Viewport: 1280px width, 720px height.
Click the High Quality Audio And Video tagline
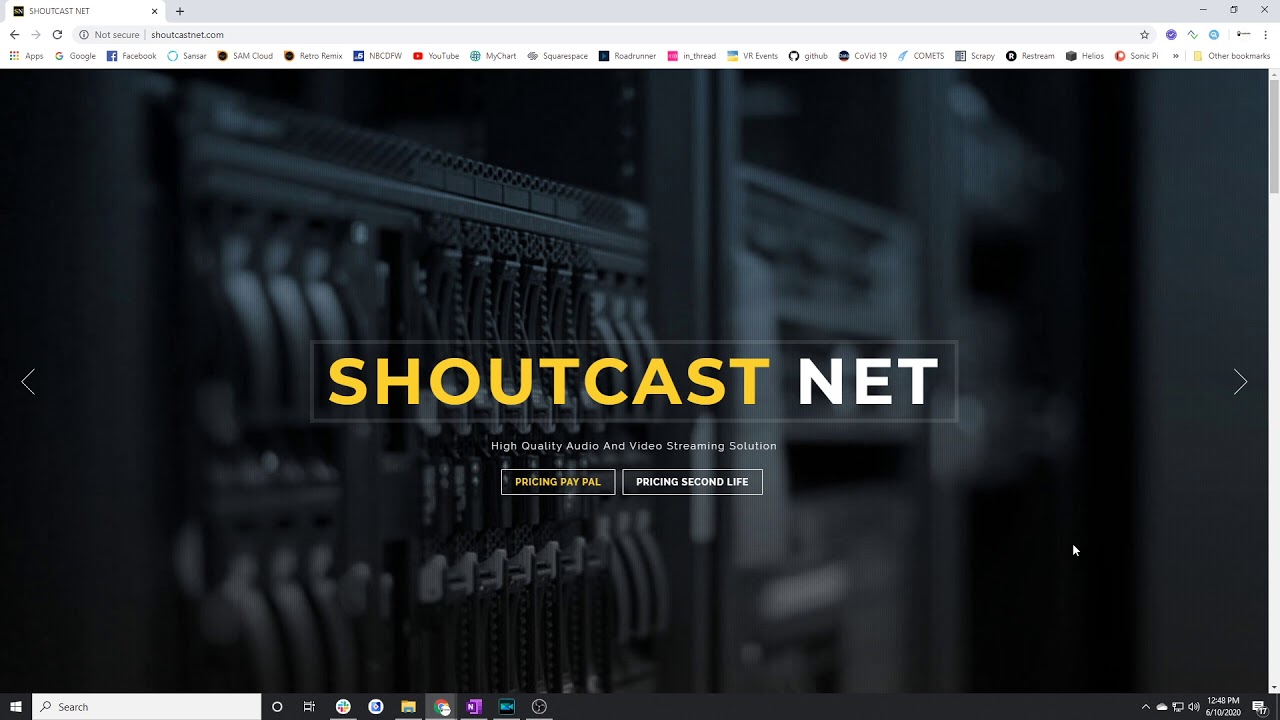[x=634, y=446]
